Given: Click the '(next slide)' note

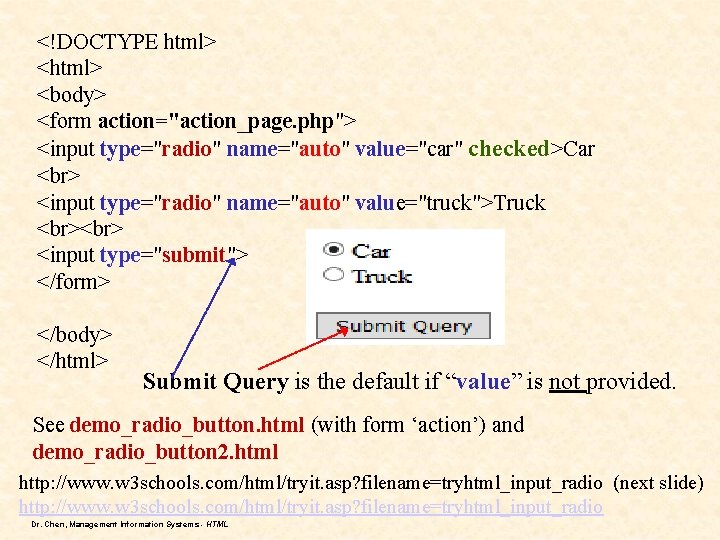Looking at the screenshot, I should pos(658,483).
